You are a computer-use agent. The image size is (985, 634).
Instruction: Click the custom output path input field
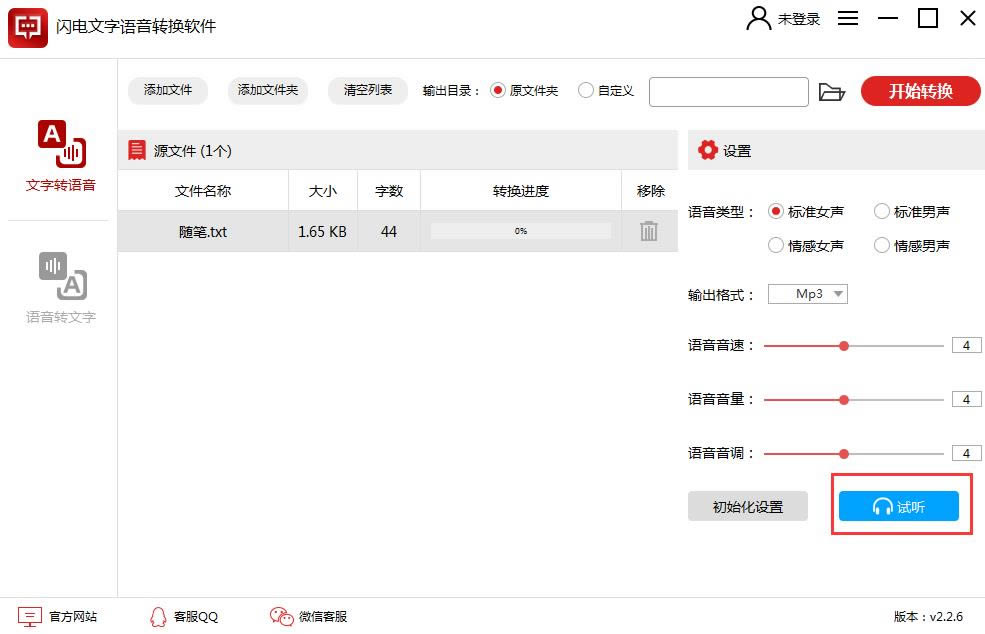(x=729, y=92)
